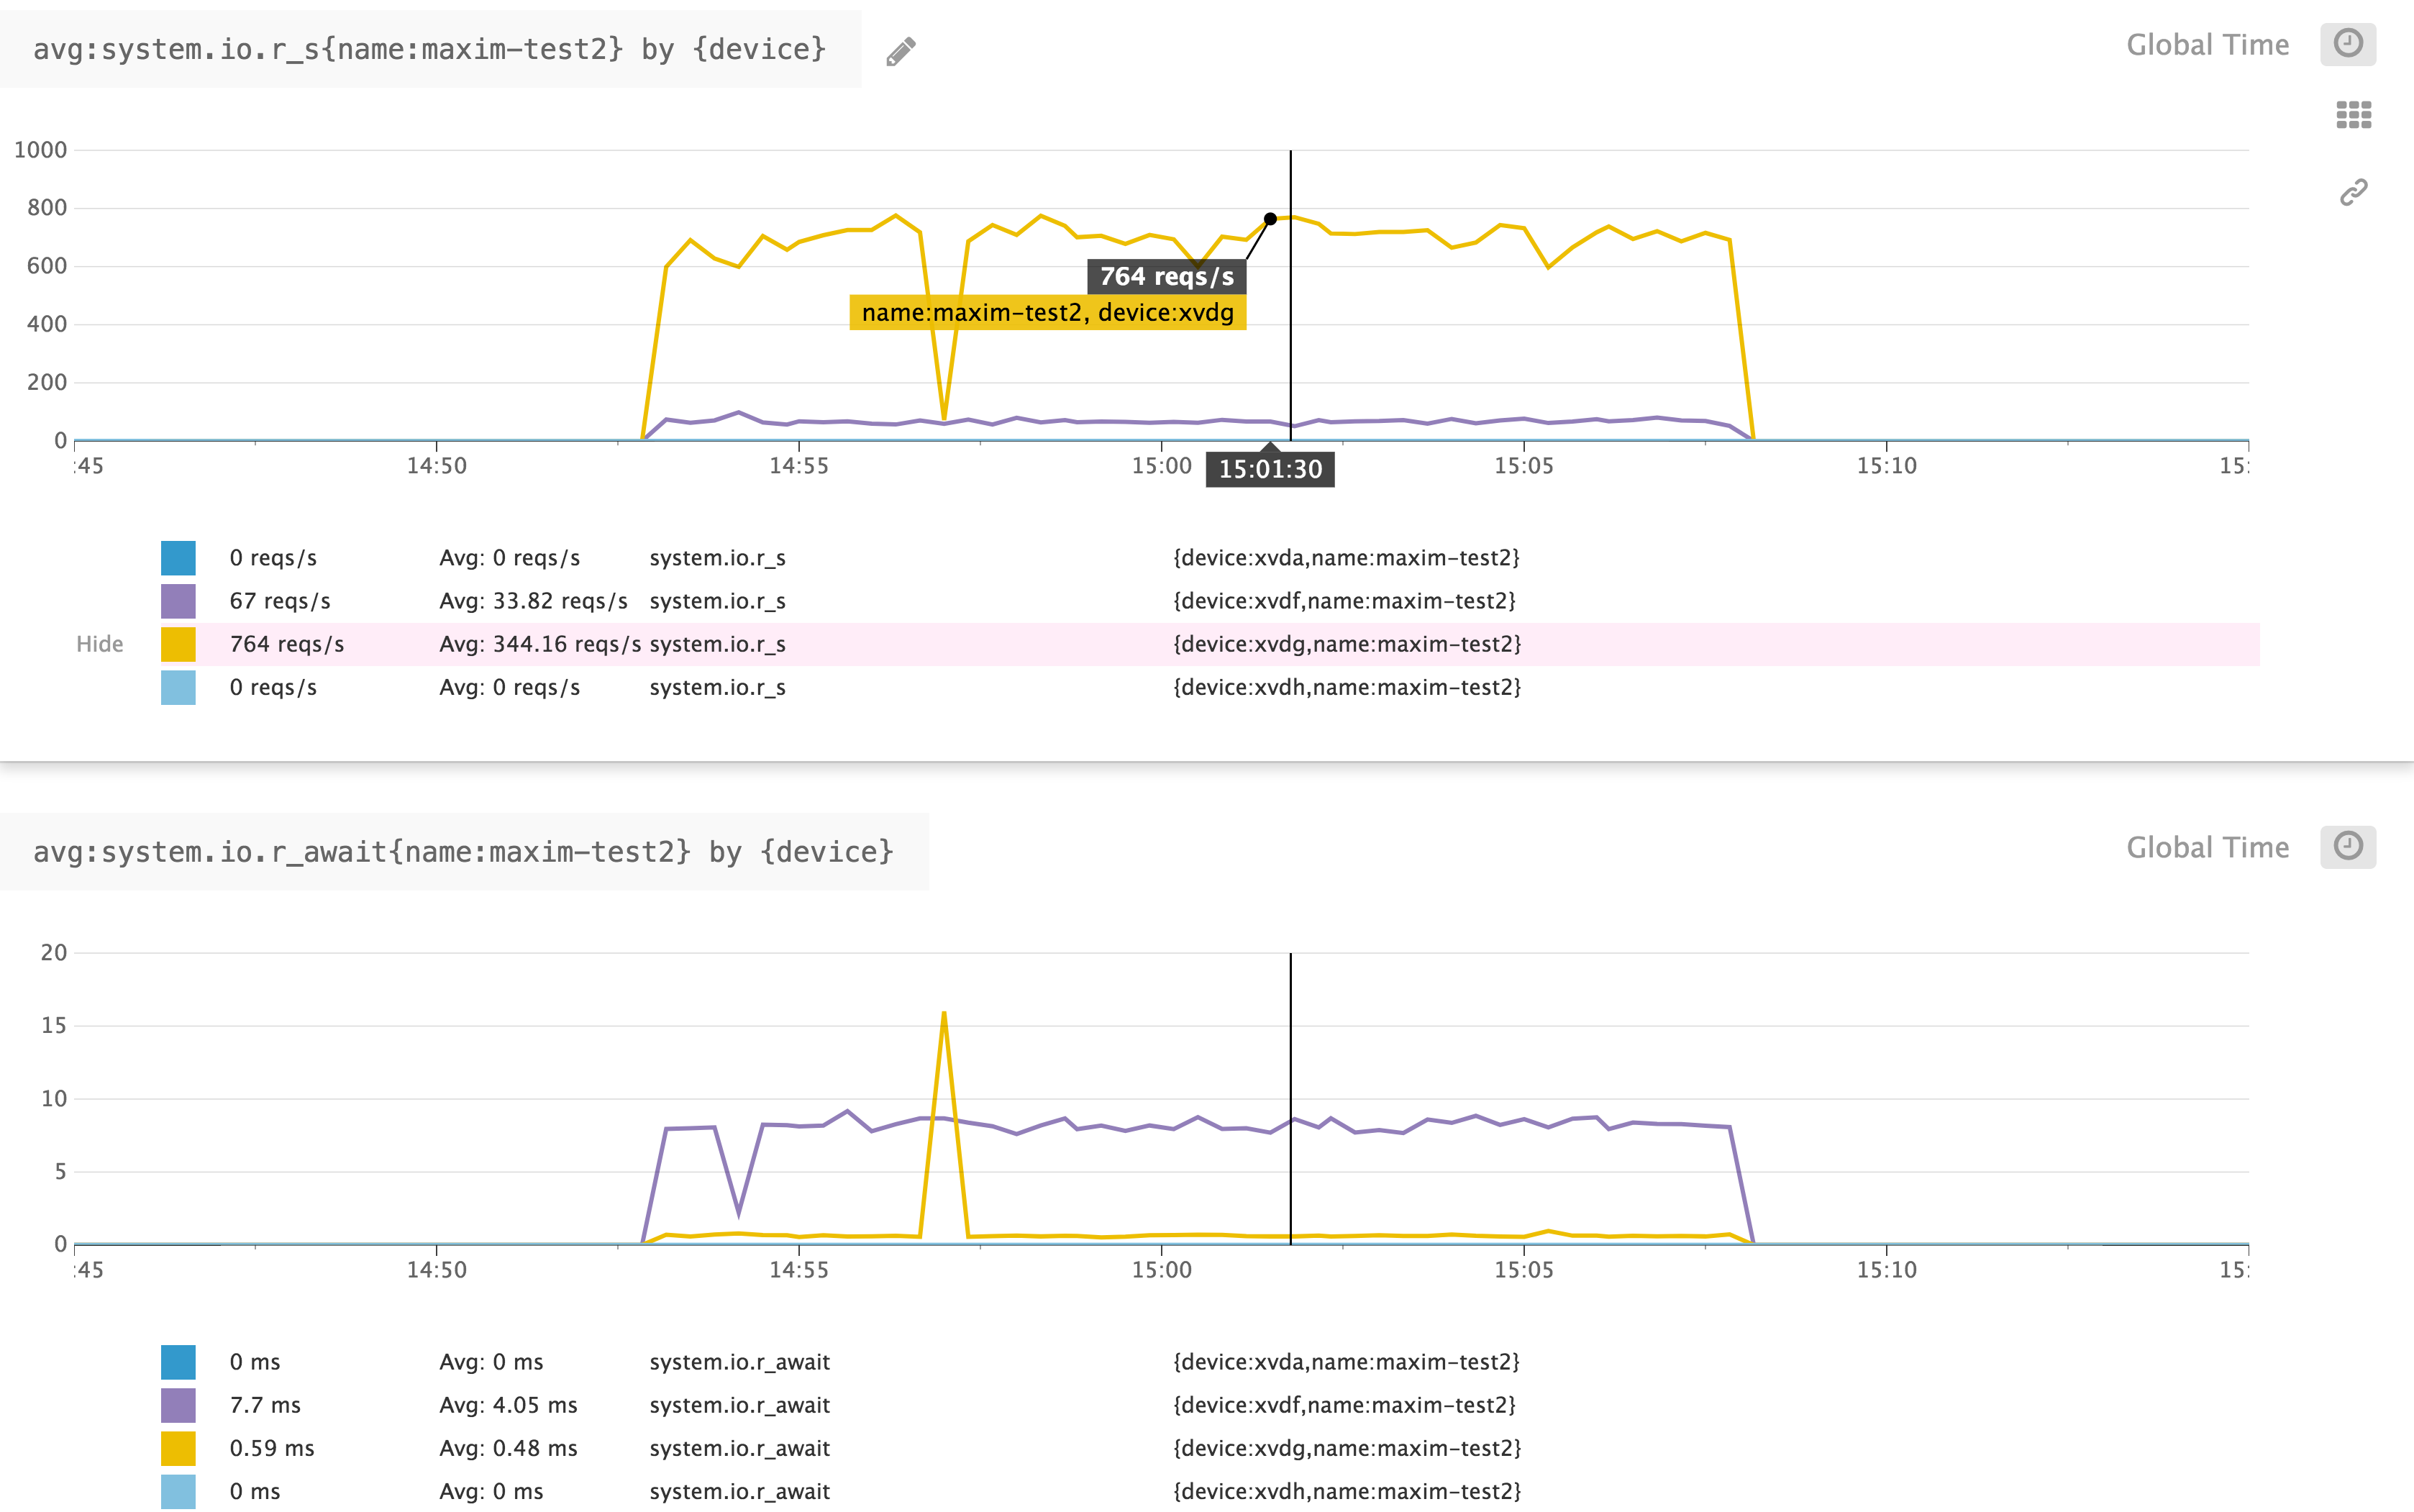This screenshot has height=1512, width=2414.
Task: Expand the device:xvda tag on the r_await legend
Action: click(x=1345, y=1361)
